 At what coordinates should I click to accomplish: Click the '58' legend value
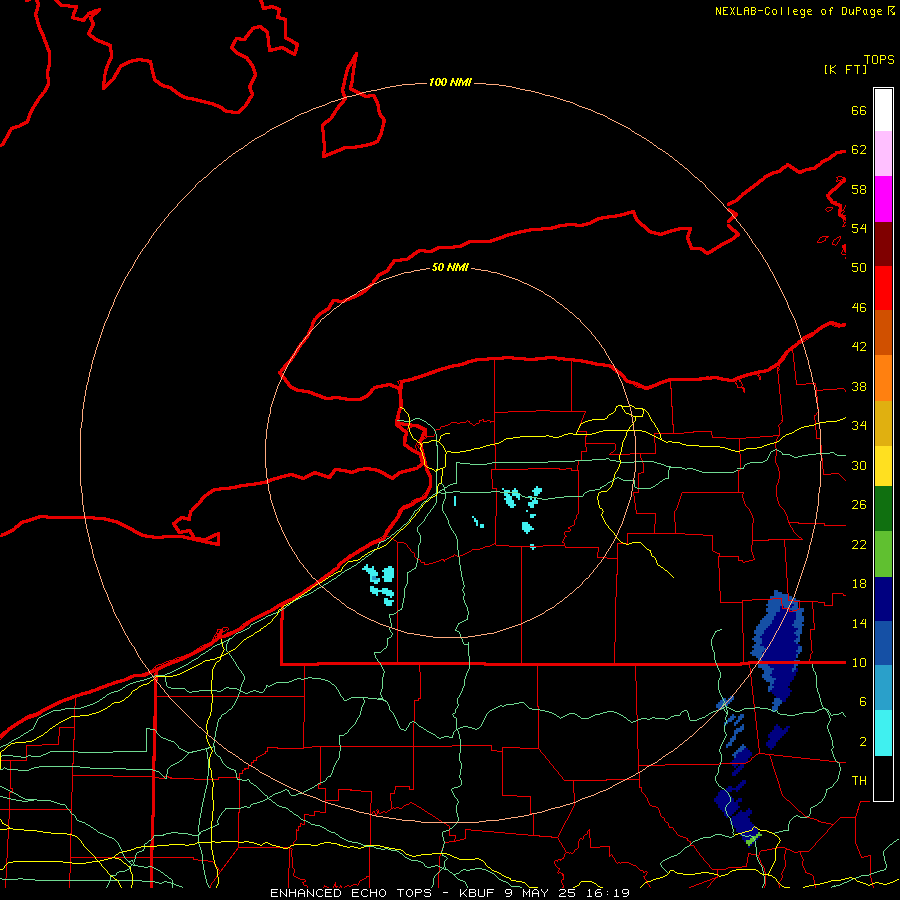(859, 189)
